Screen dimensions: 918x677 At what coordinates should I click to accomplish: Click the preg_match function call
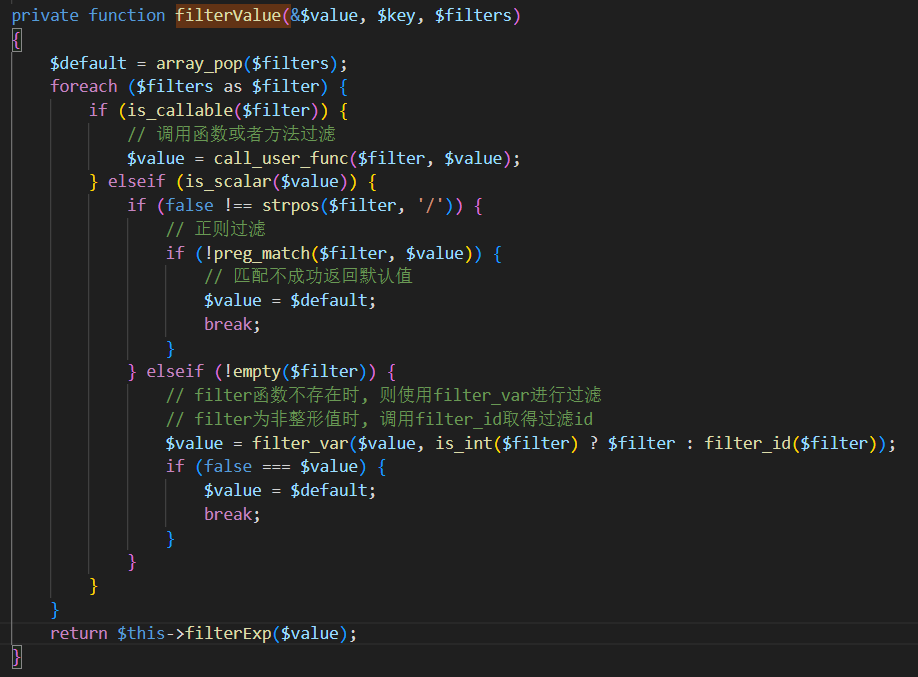[x=262, y=253]
